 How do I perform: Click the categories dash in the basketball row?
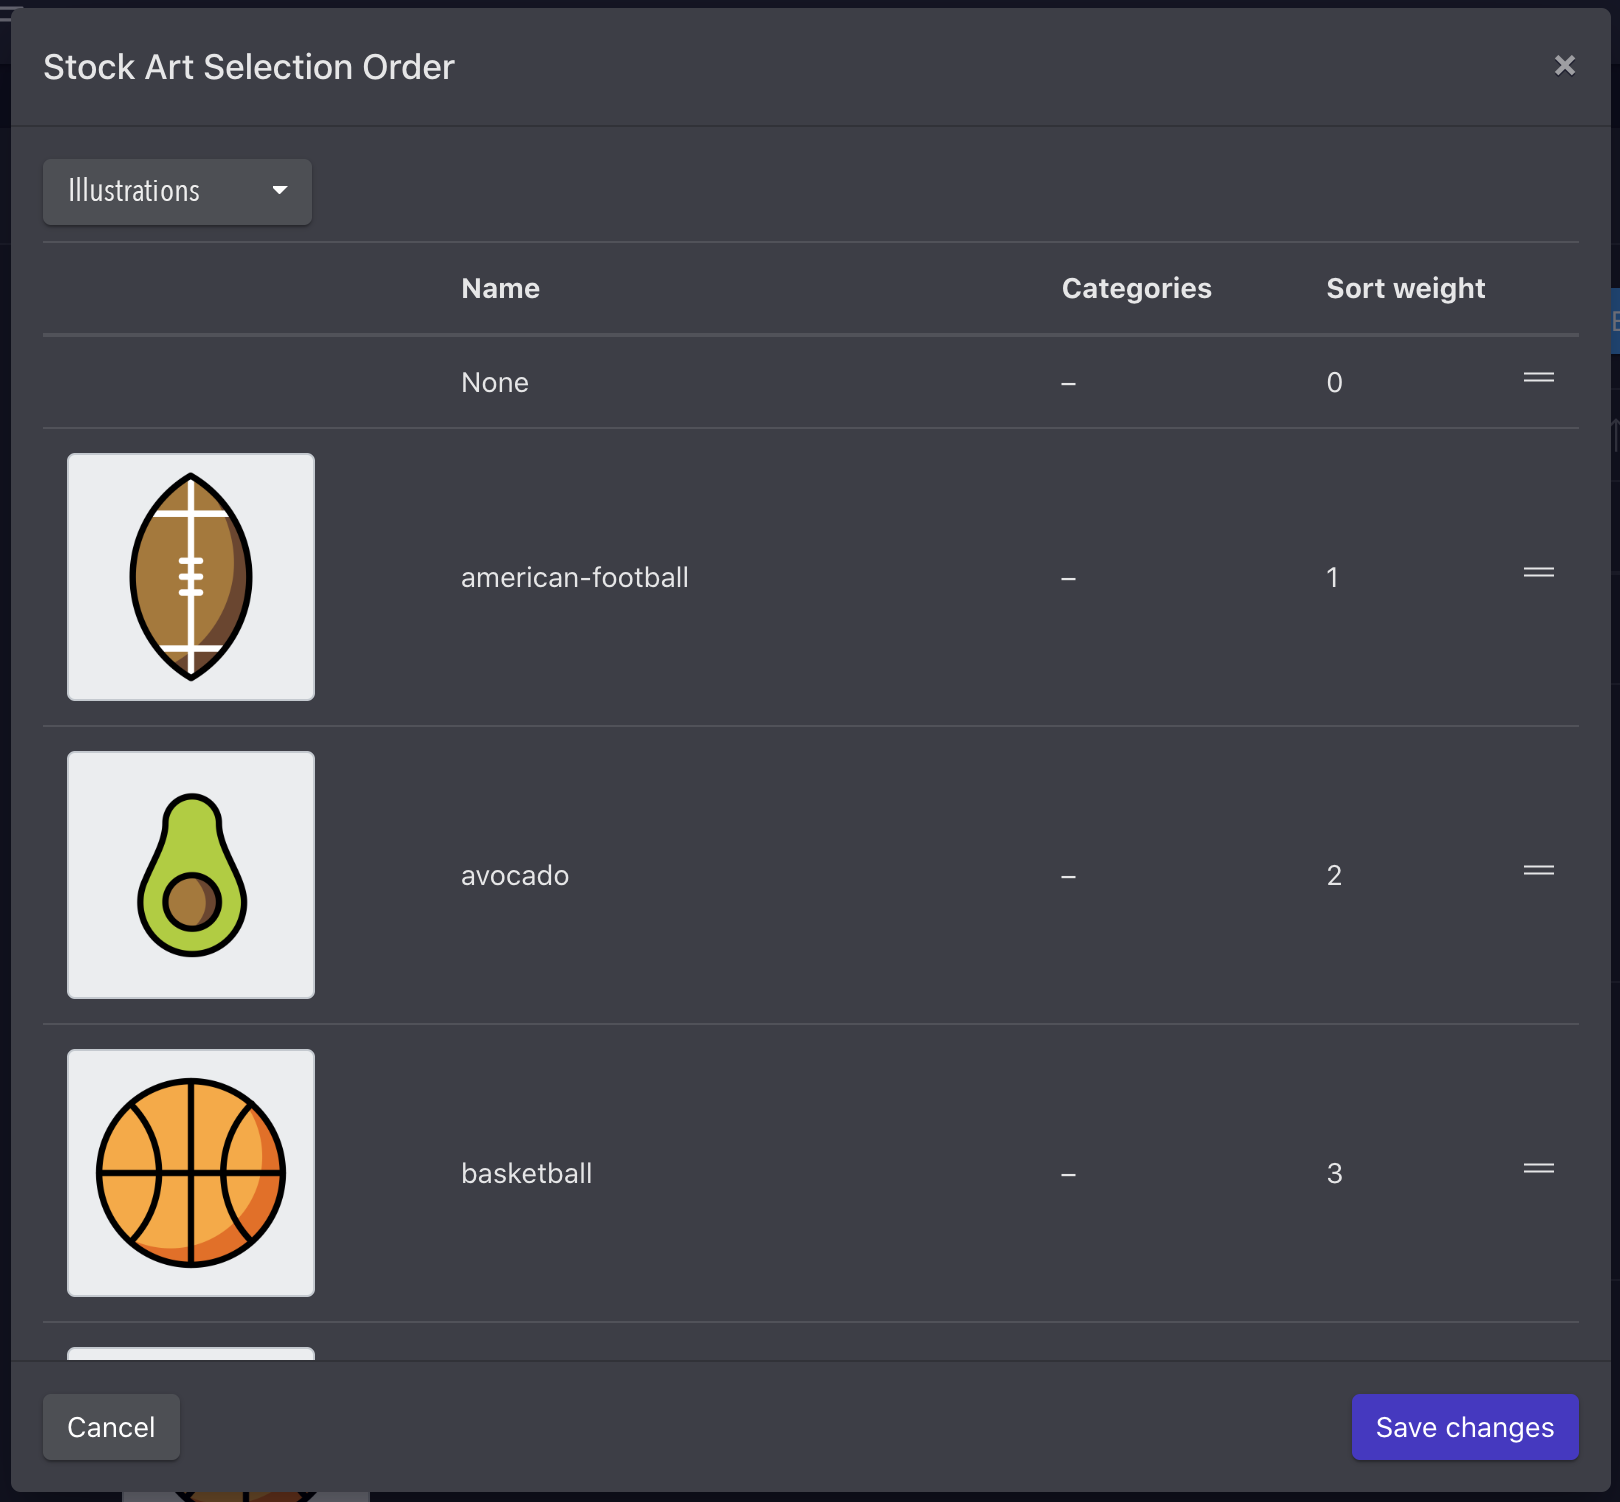point(1068,1175)
